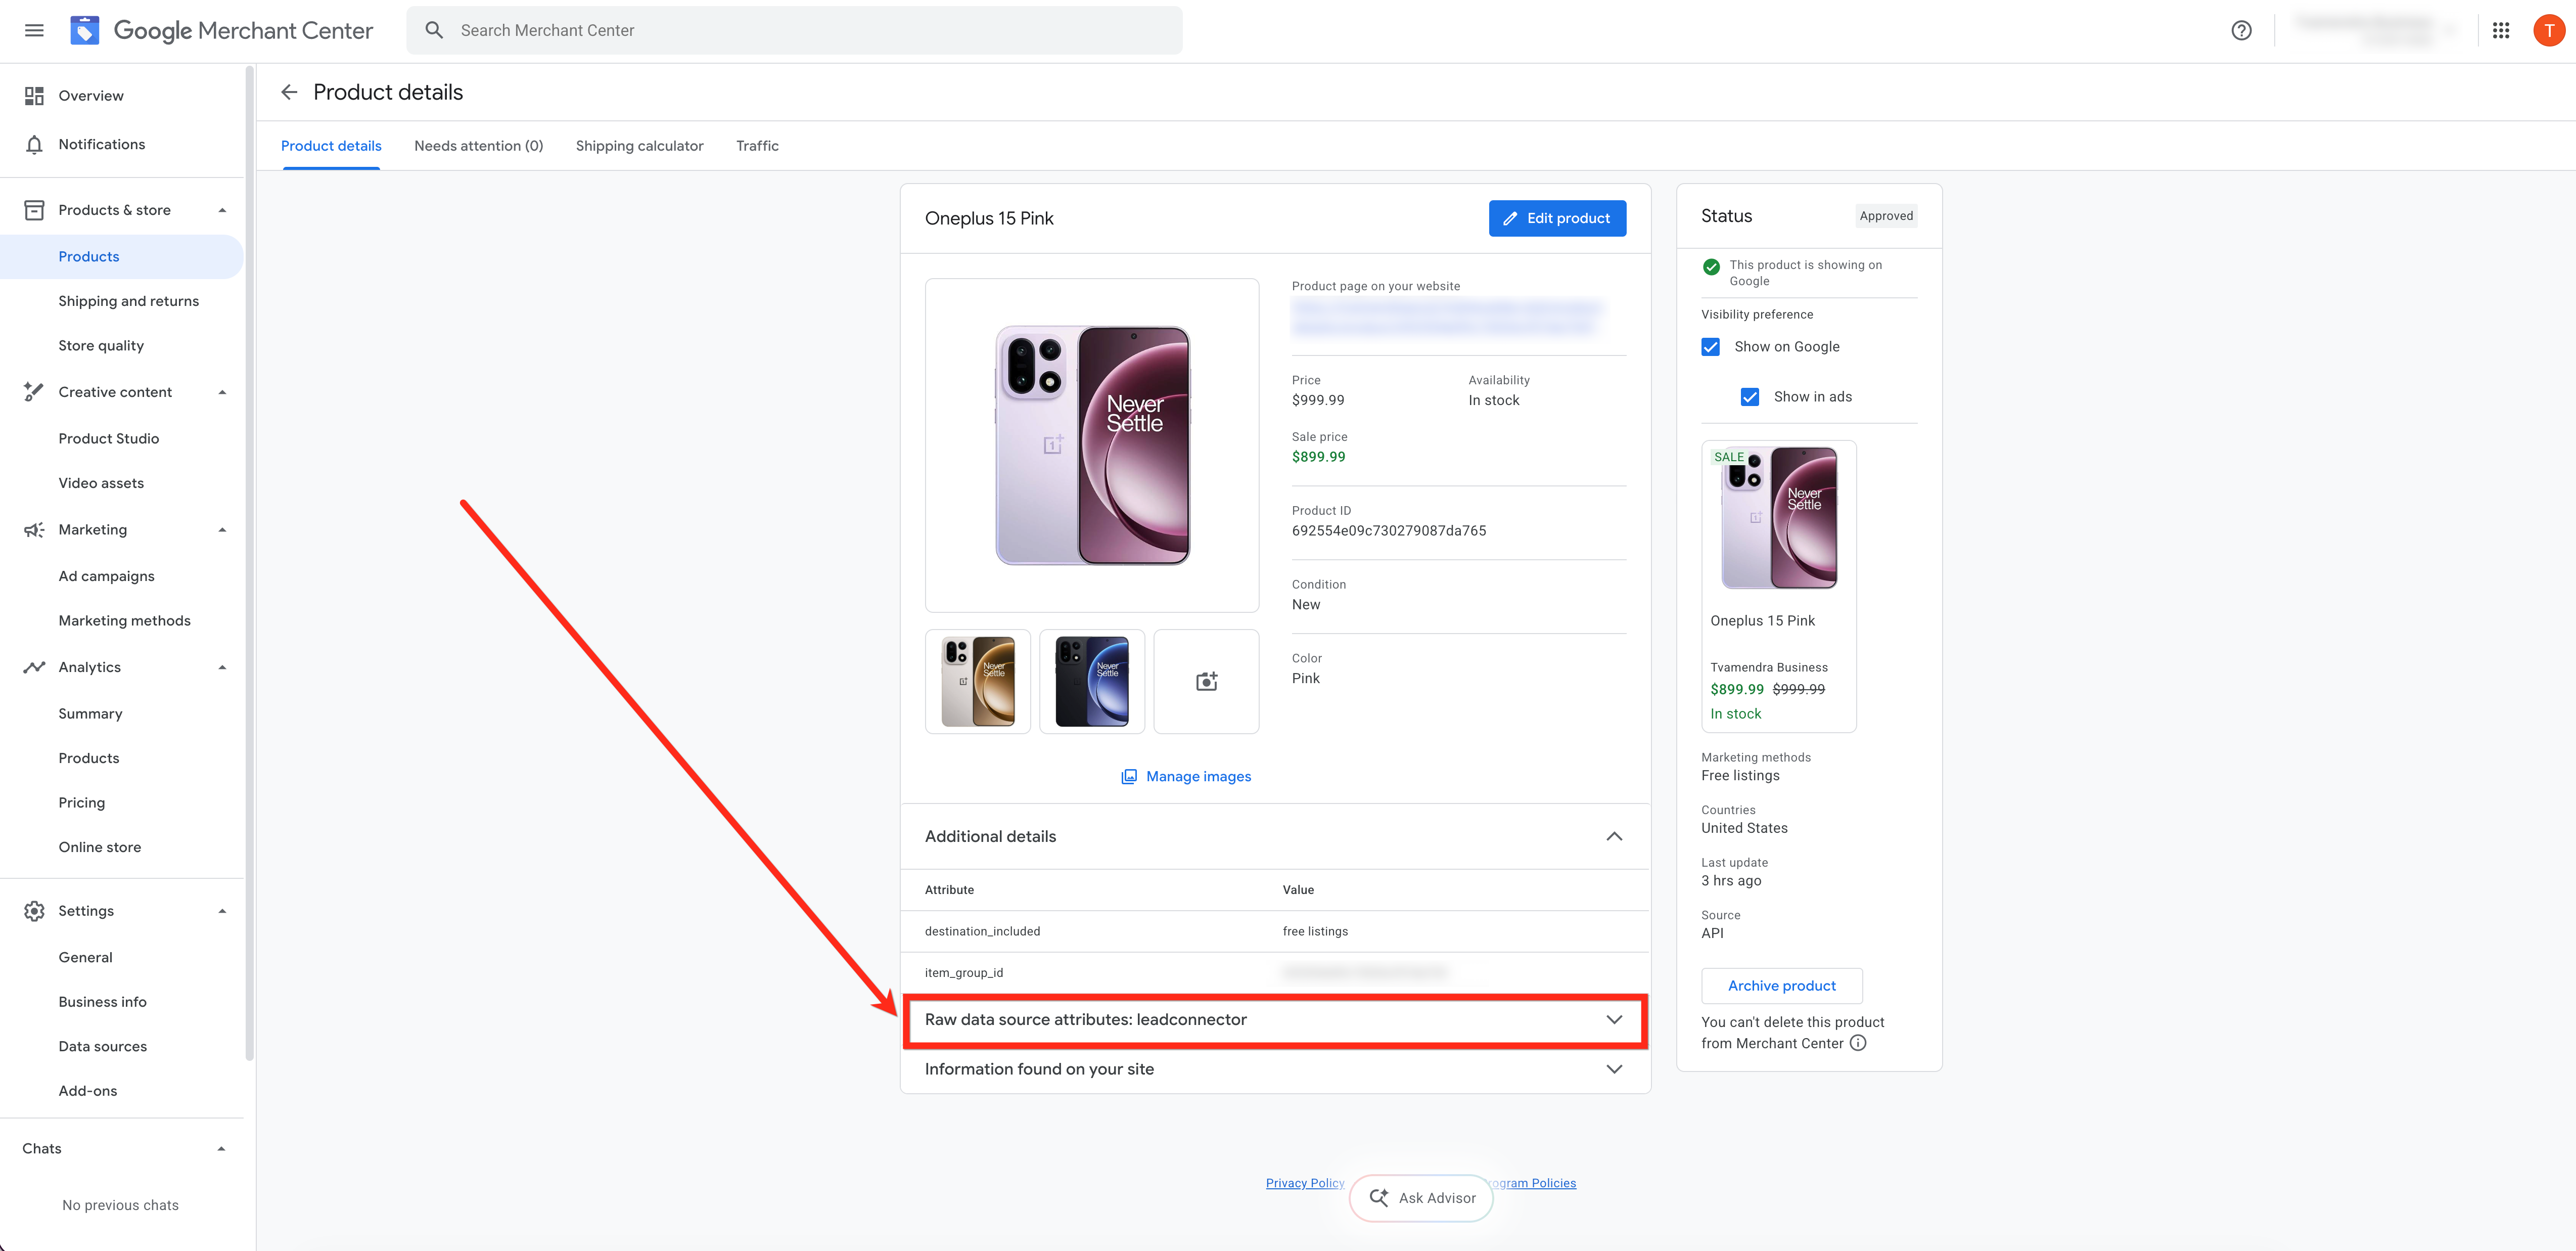Open the Traffic tab

(x=757, y=146)
